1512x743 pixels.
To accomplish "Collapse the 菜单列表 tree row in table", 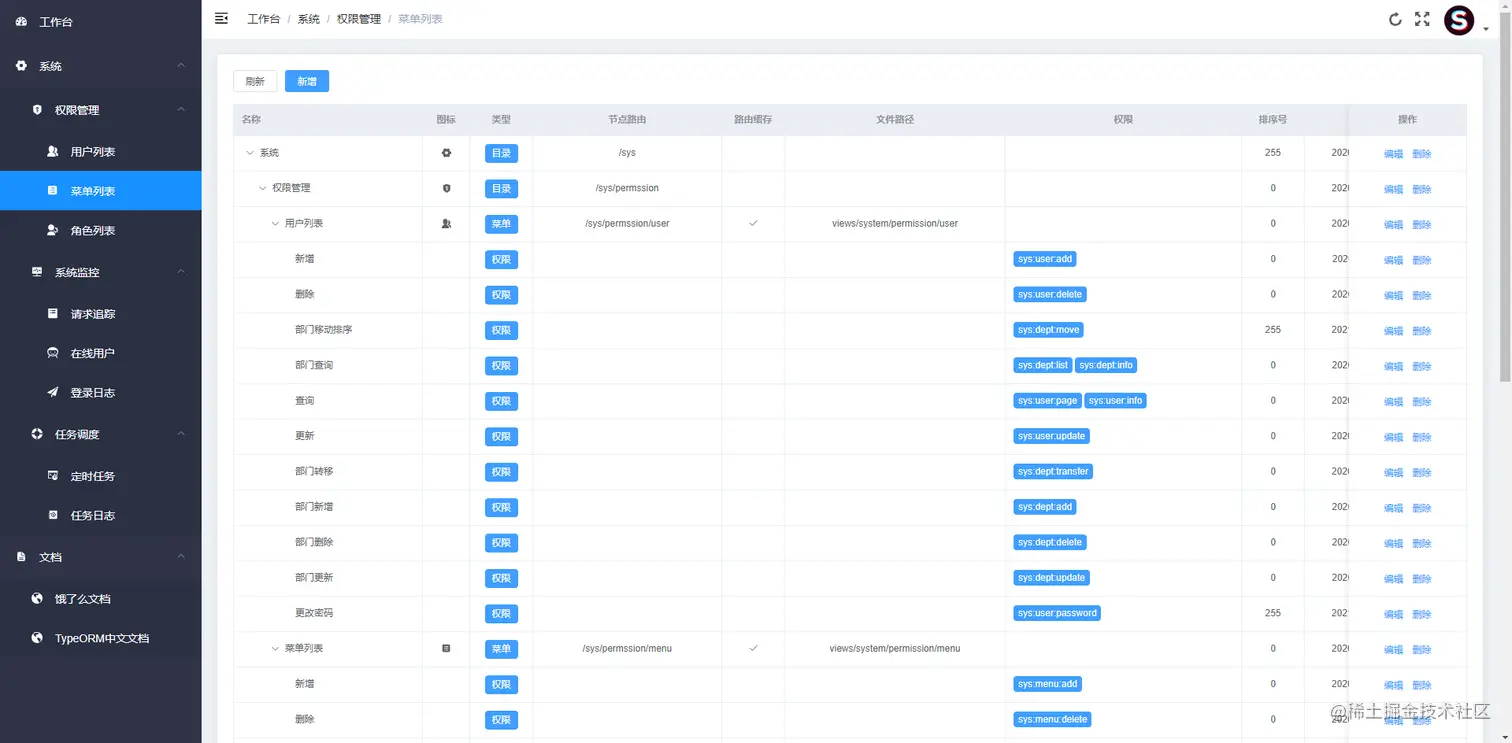I will click(x=276, y=648).
